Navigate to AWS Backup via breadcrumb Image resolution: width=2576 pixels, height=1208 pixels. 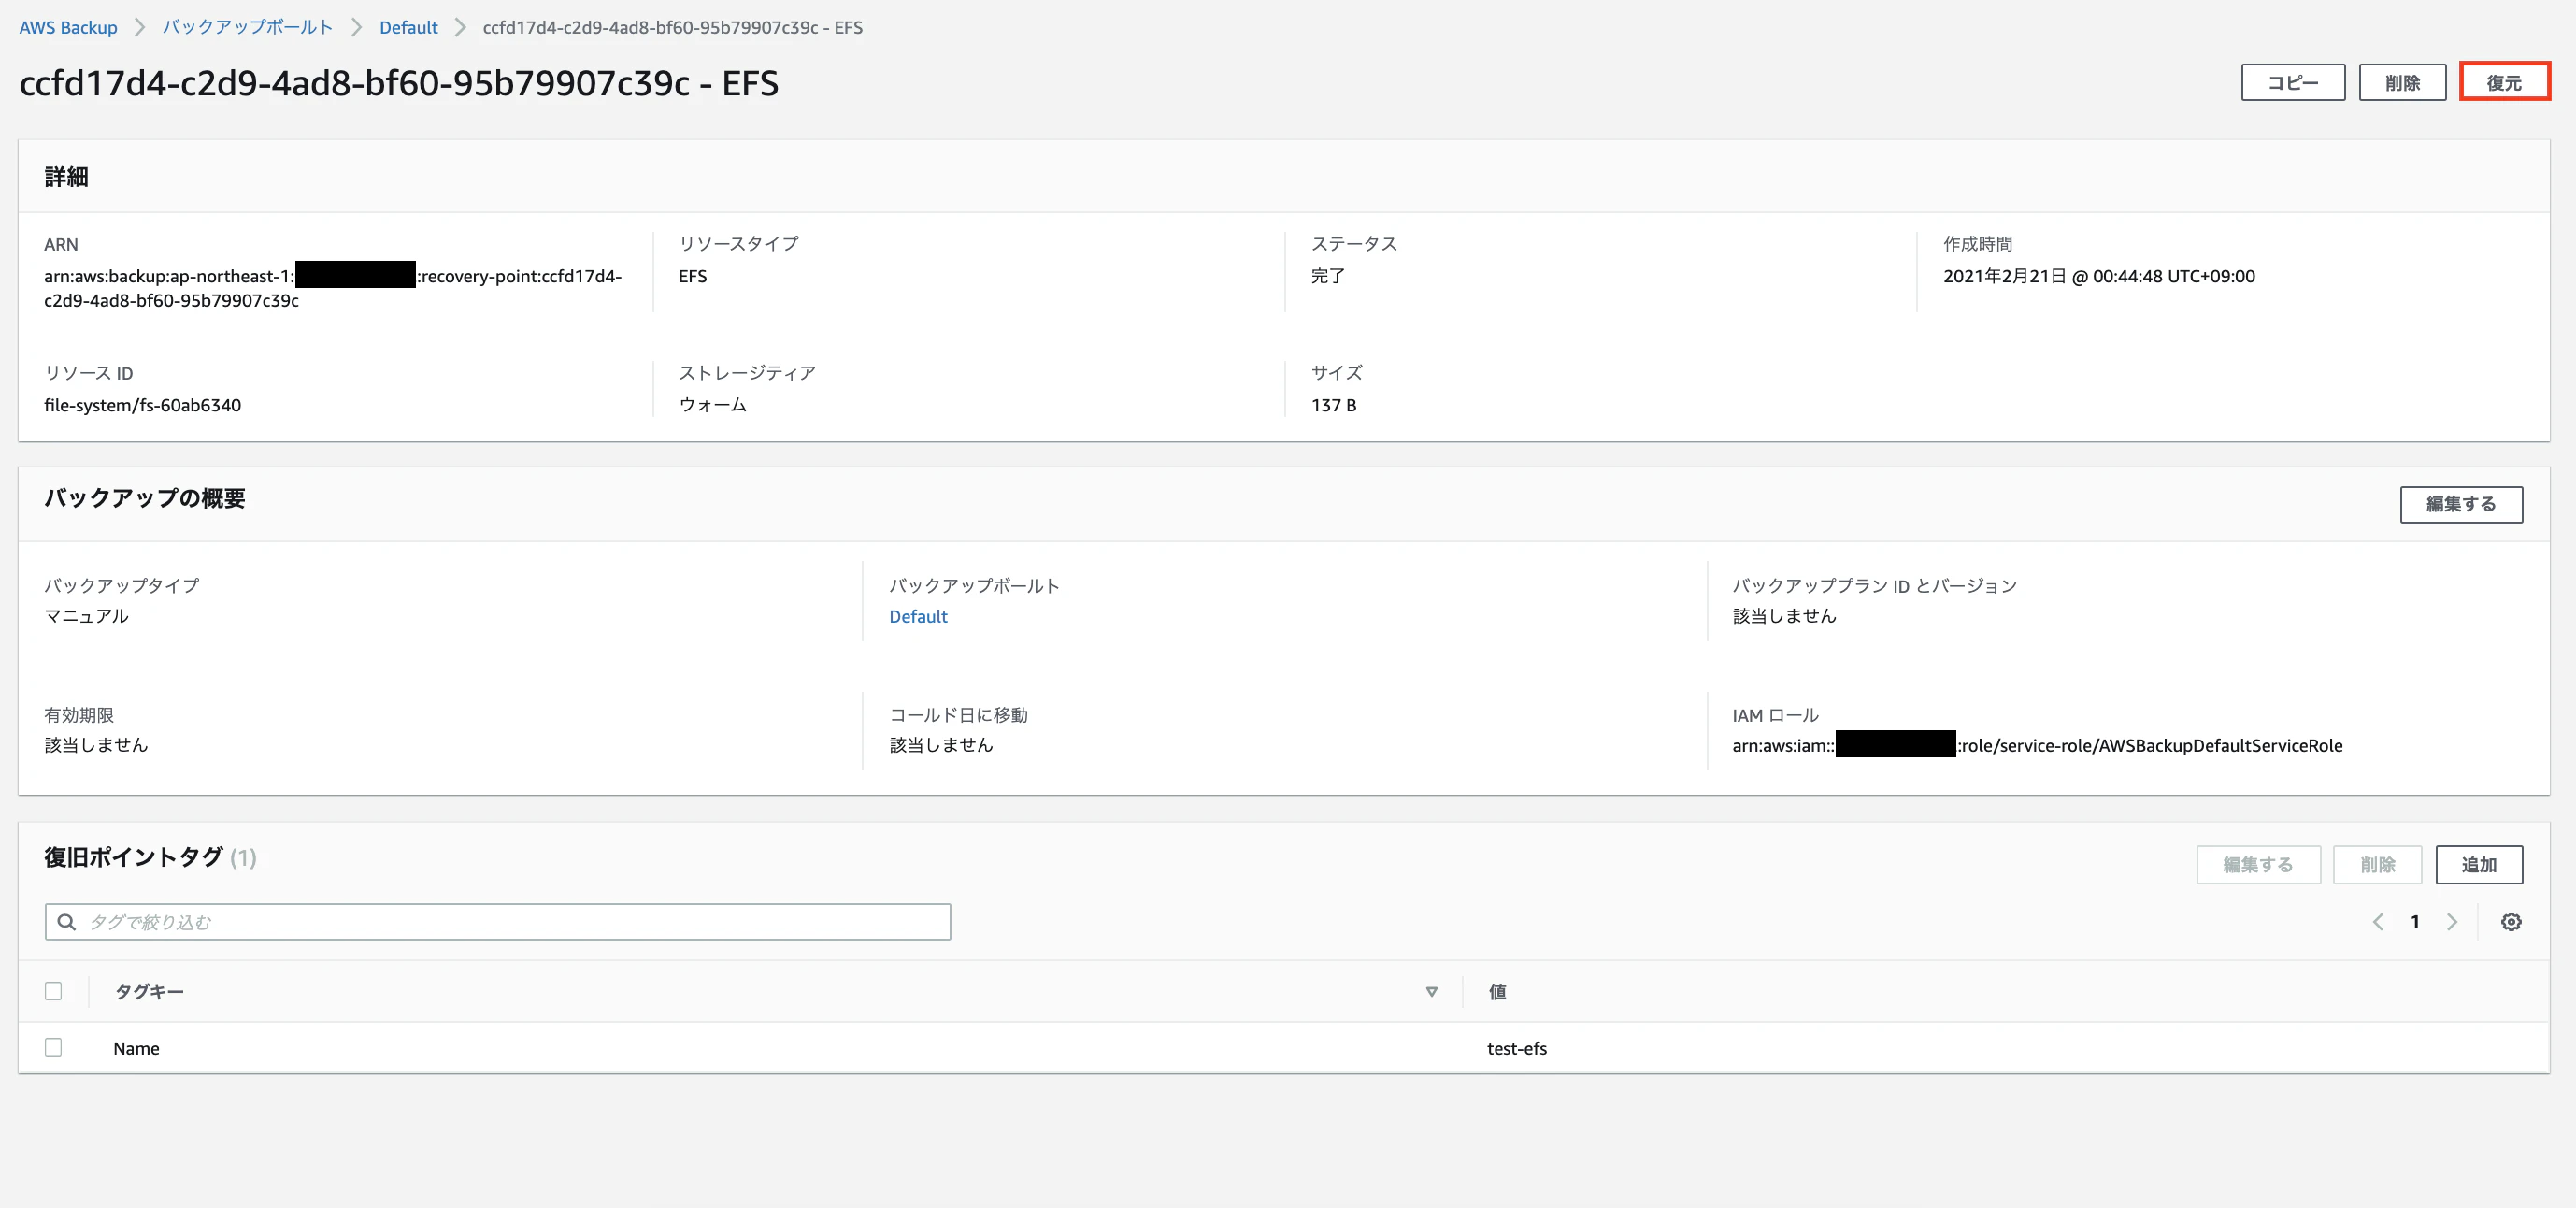(x=67, y=27)
